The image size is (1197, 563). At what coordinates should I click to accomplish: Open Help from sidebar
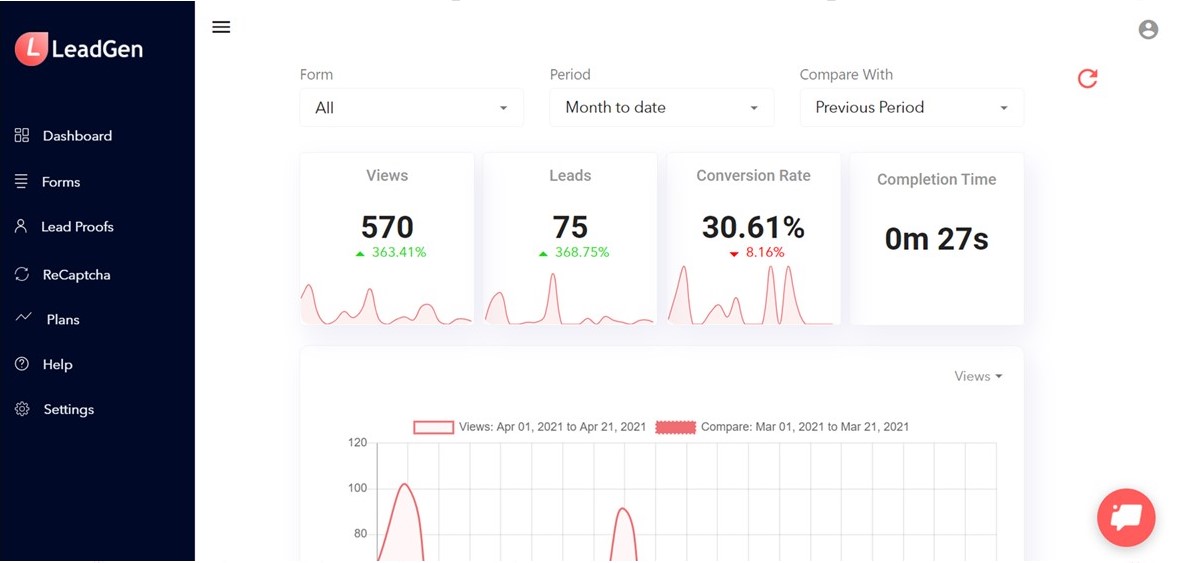point(57,365)
